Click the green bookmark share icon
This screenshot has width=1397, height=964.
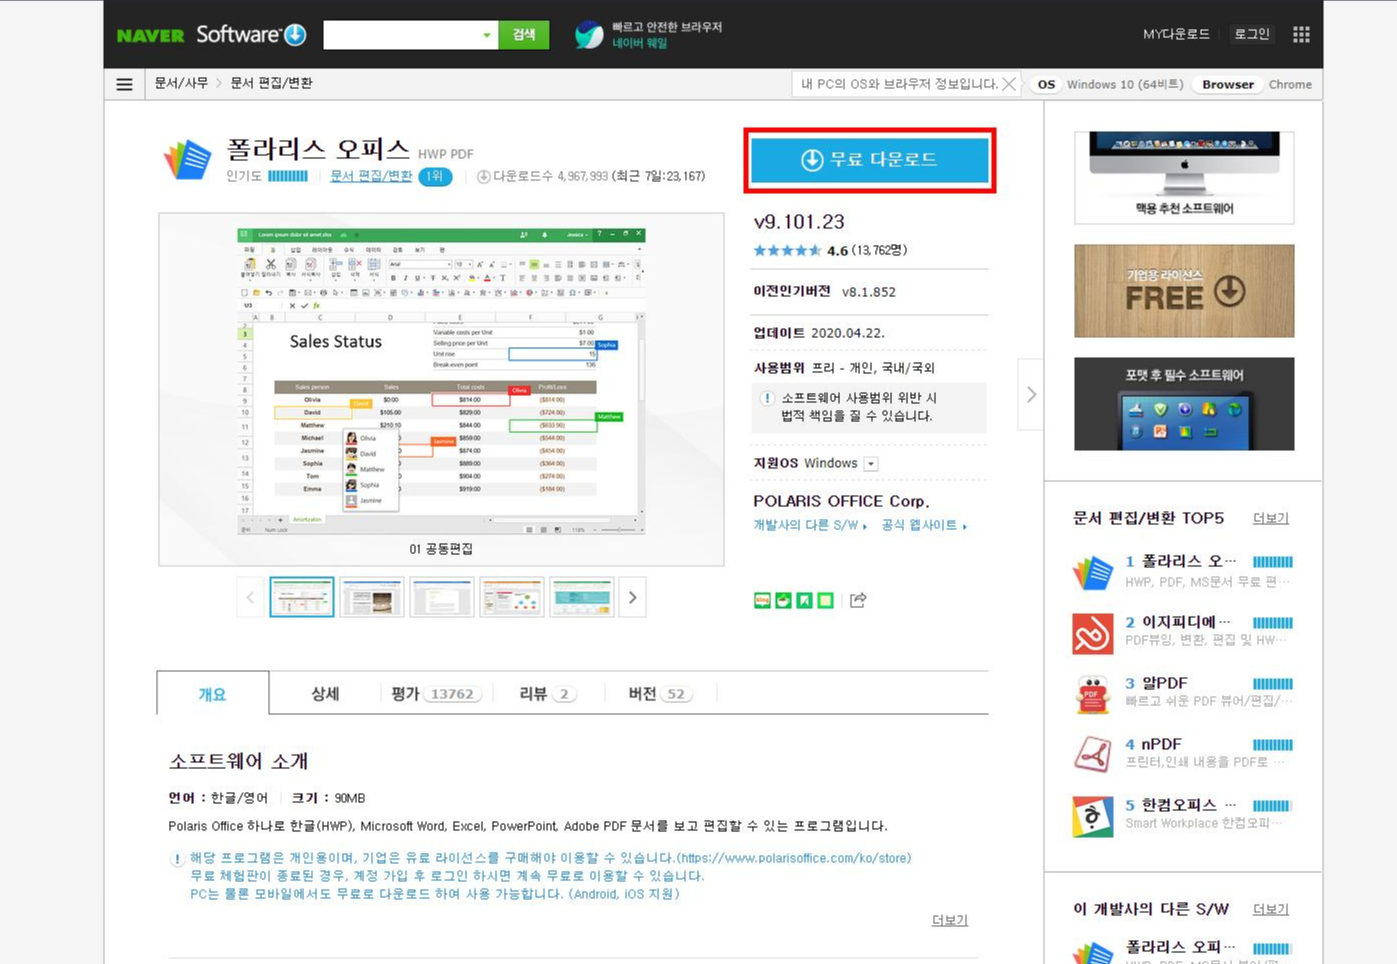click(804, 600)
